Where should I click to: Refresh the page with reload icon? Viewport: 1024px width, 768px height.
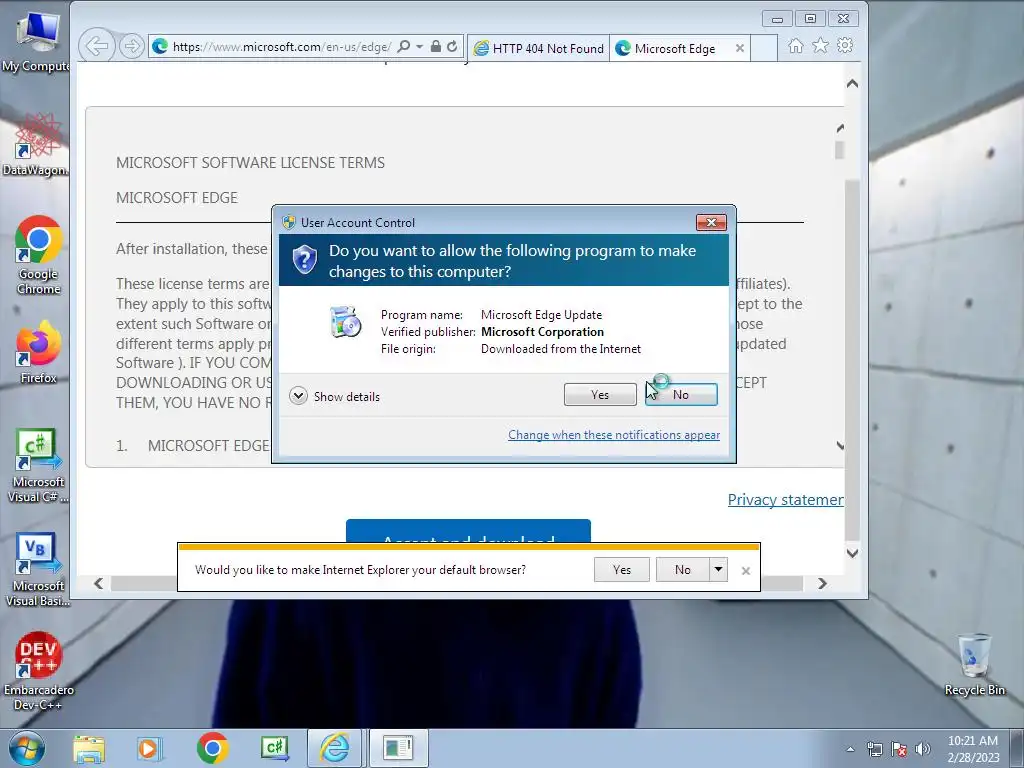(x=452, y=46)
